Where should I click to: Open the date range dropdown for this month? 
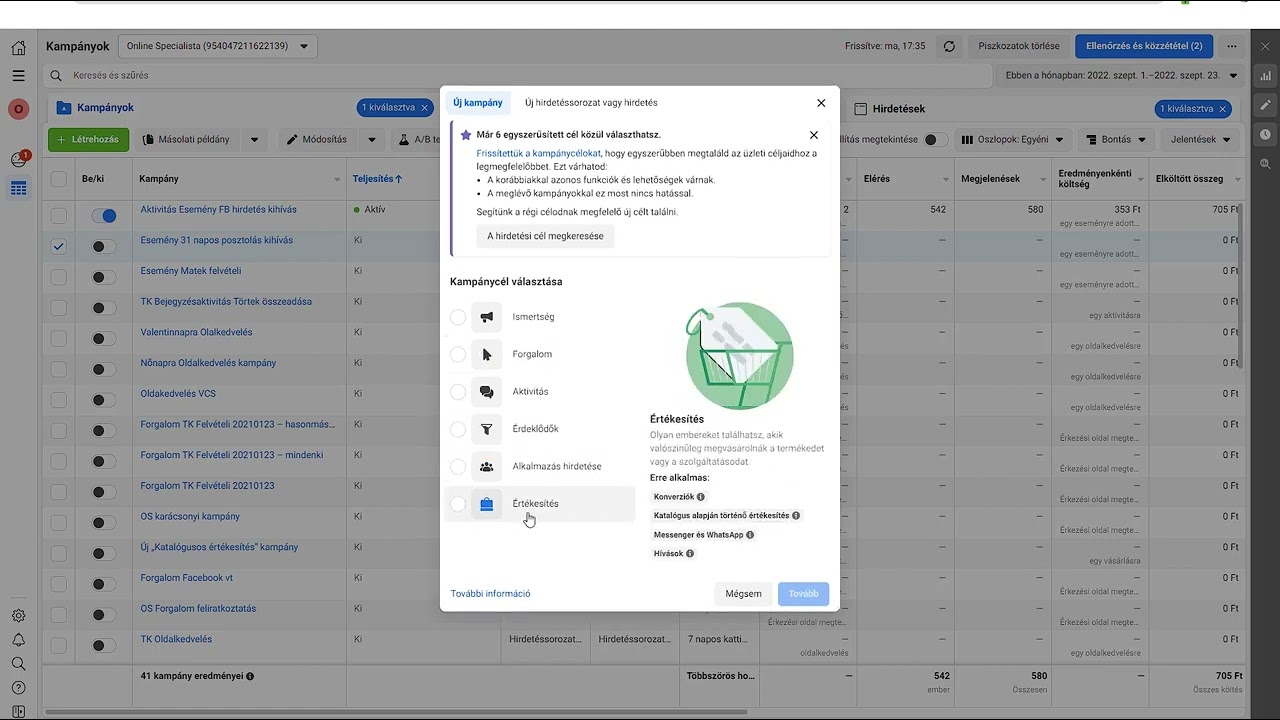[x=1119, y=76]
